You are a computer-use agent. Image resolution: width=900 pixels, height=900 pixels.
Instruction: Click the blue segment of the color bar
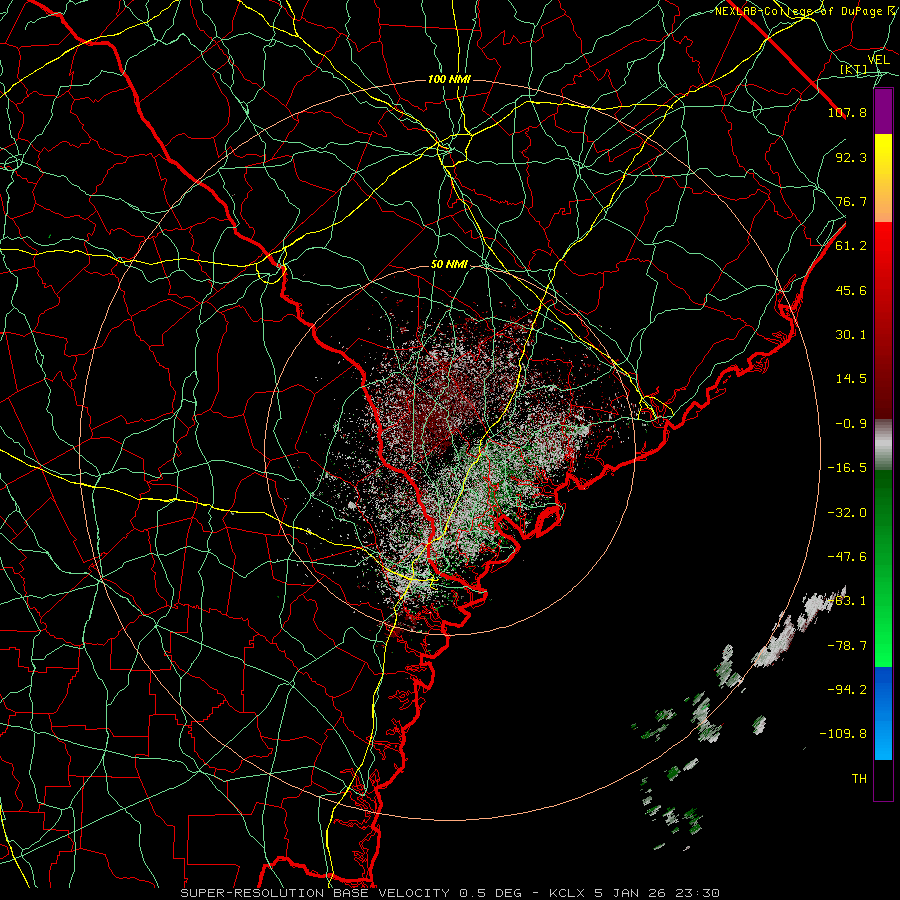click(x=883, y=713)
